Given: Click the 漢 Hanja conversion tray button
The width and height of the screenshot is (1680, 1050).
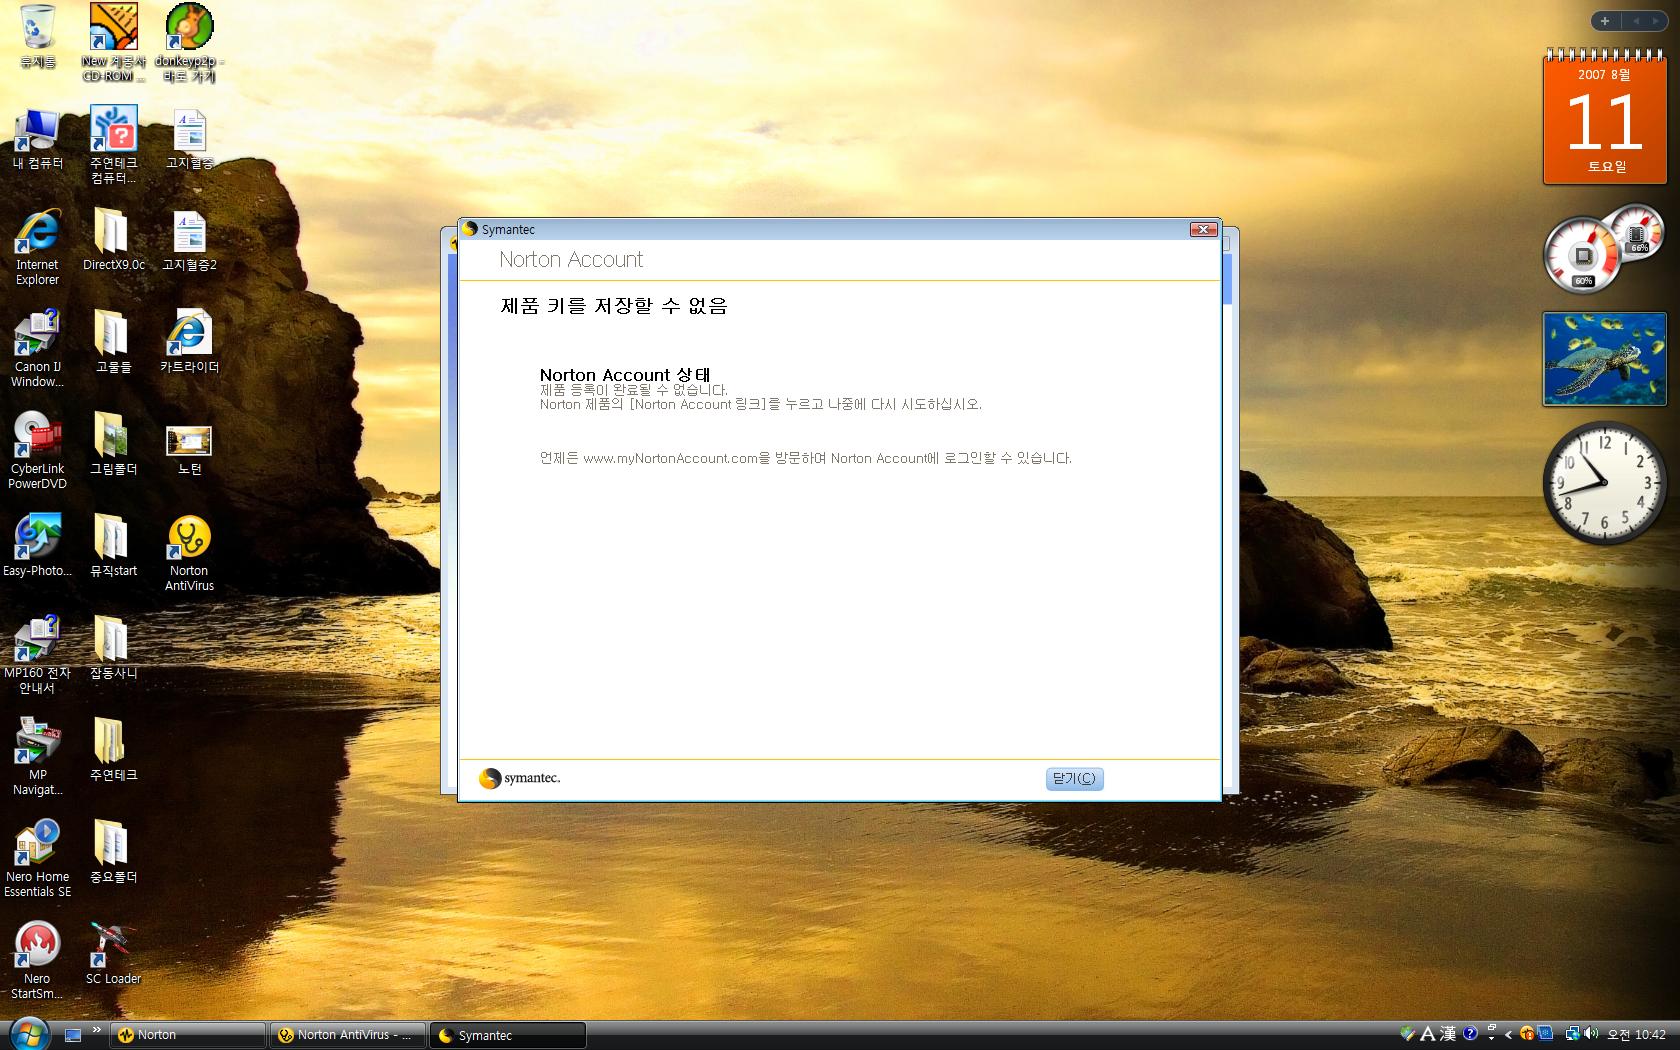Looking at the screenshot, I should point(1448,1034).
